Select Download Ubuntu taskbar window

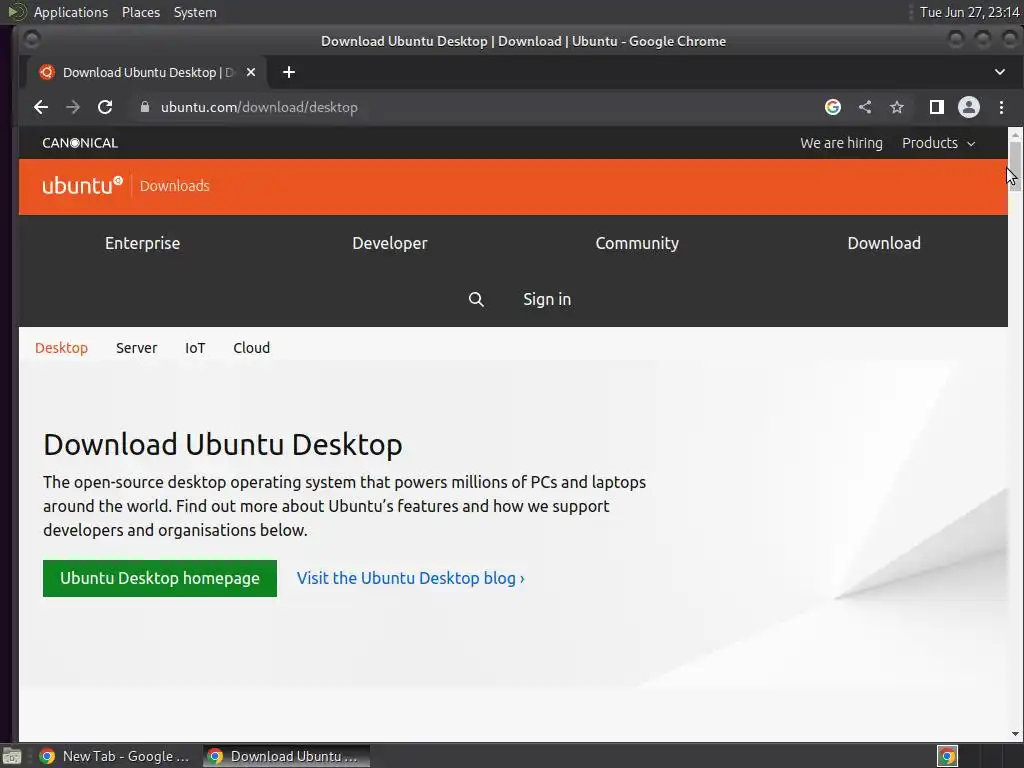coord(286,756)
